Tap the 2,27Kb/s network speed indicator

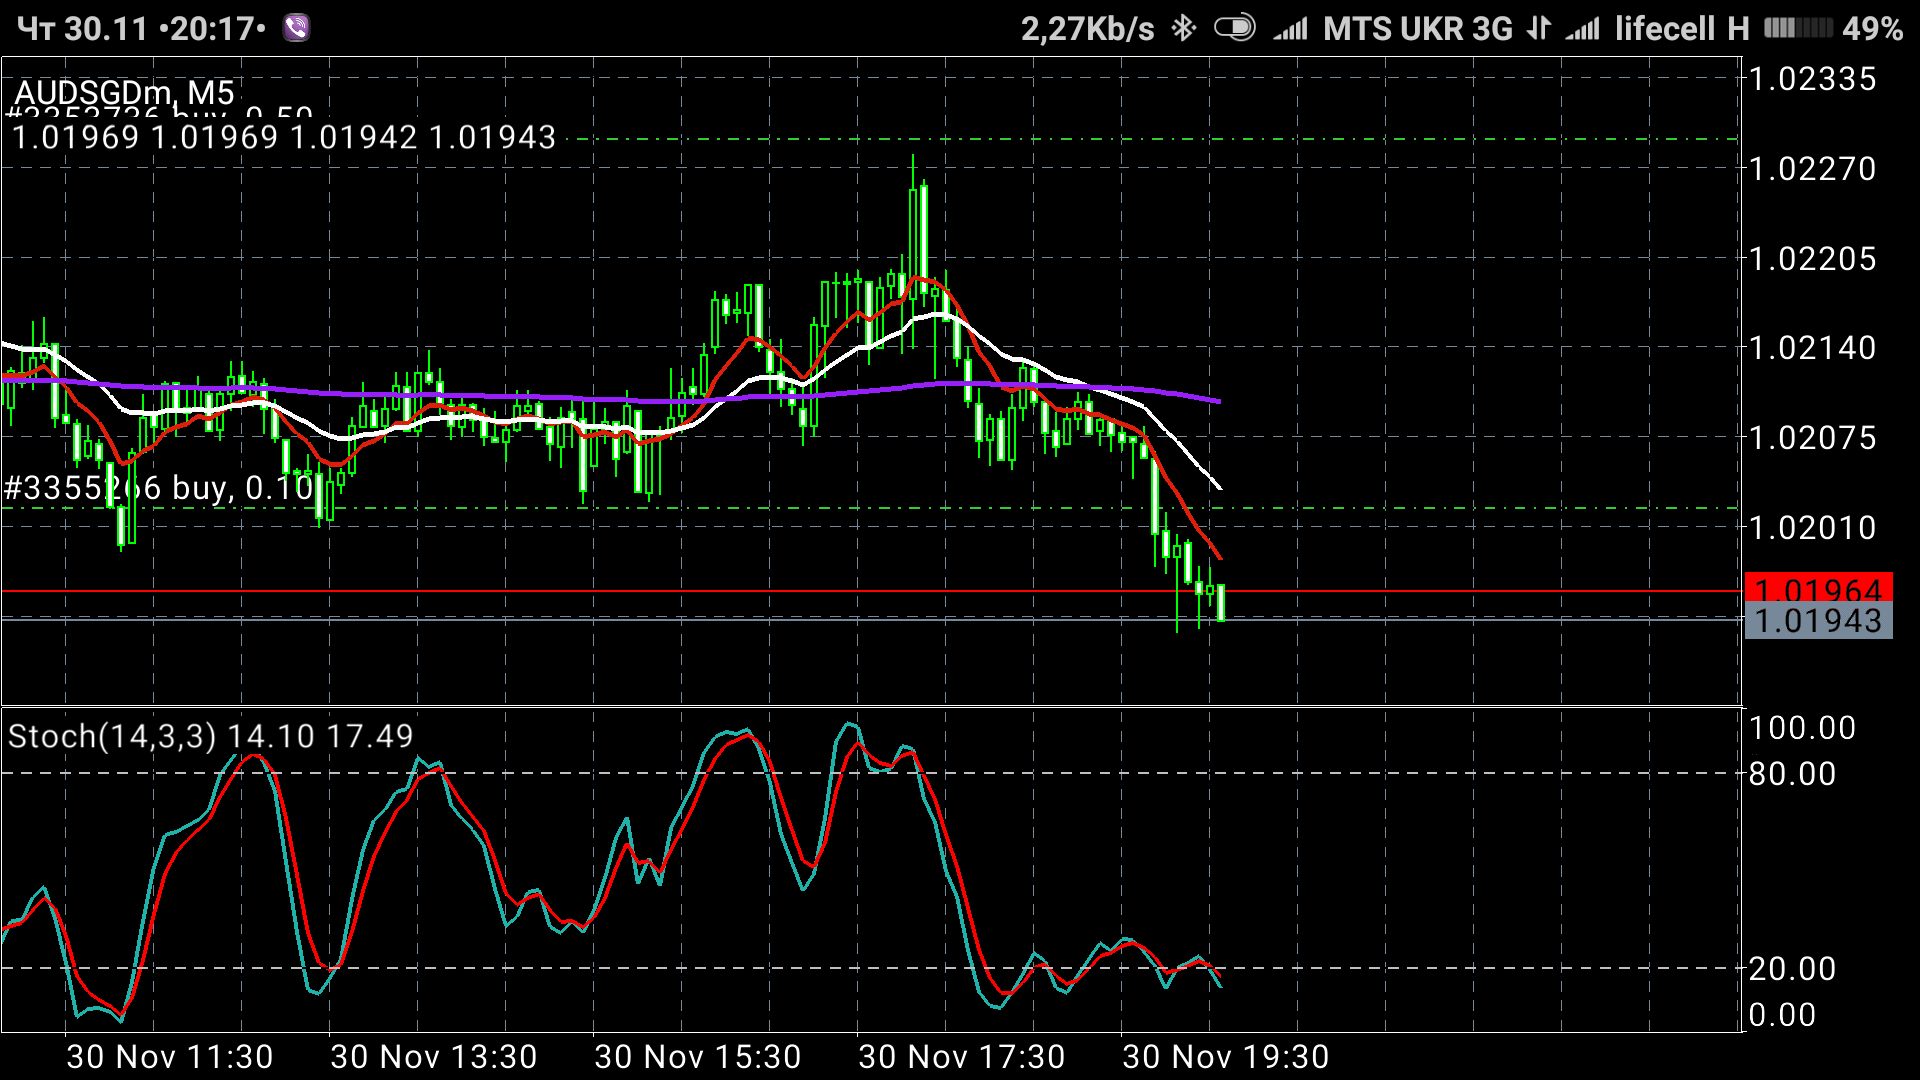(x=1088, y=29)
